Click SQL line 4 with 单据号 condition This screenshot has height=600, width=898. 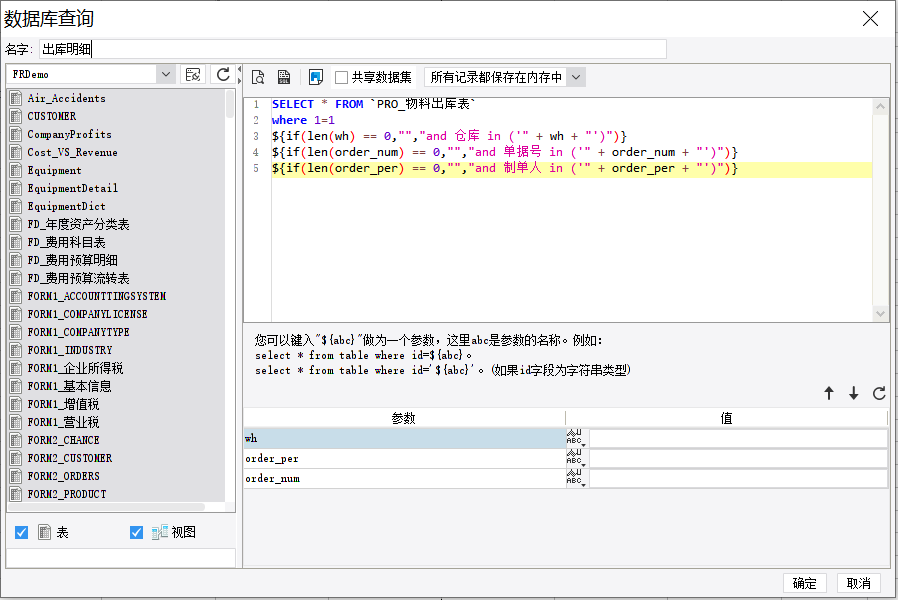coord(505,152)
